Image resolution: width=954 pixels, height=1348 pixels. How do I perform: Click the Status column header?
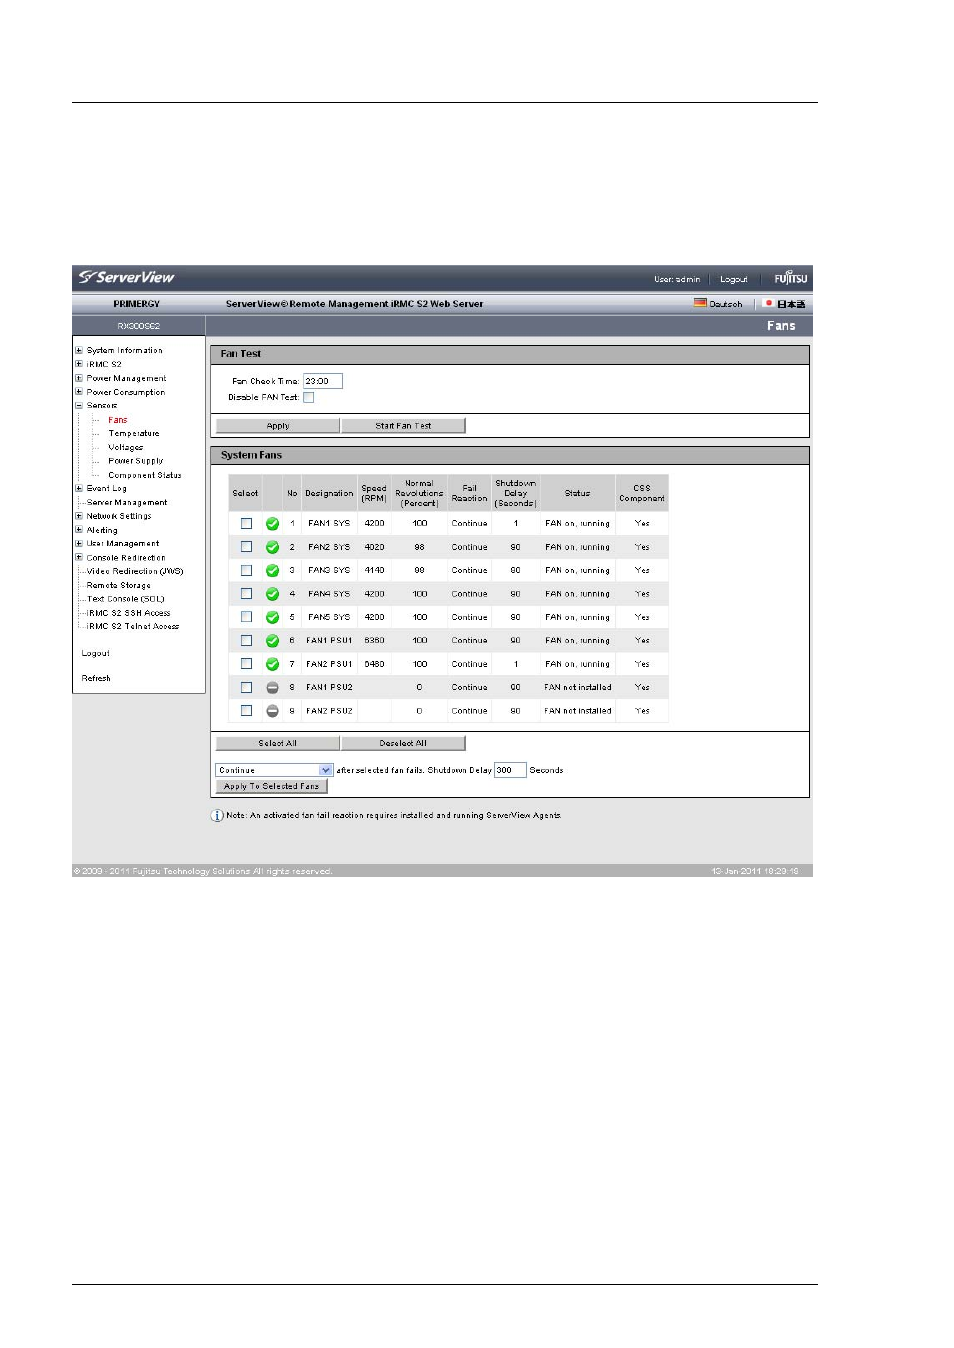tap(577, 493)
